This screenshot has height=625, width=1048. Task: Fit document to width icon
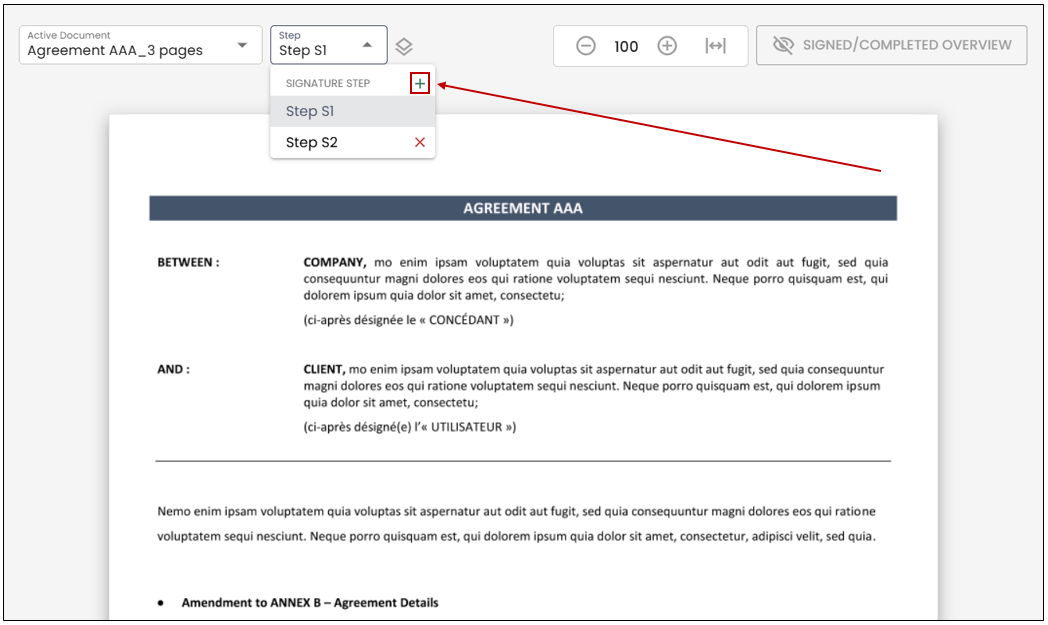pos(716,45)
